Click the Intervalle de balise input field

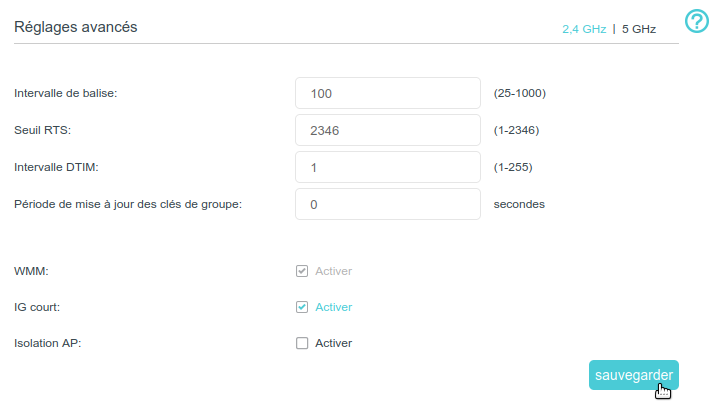388,93
